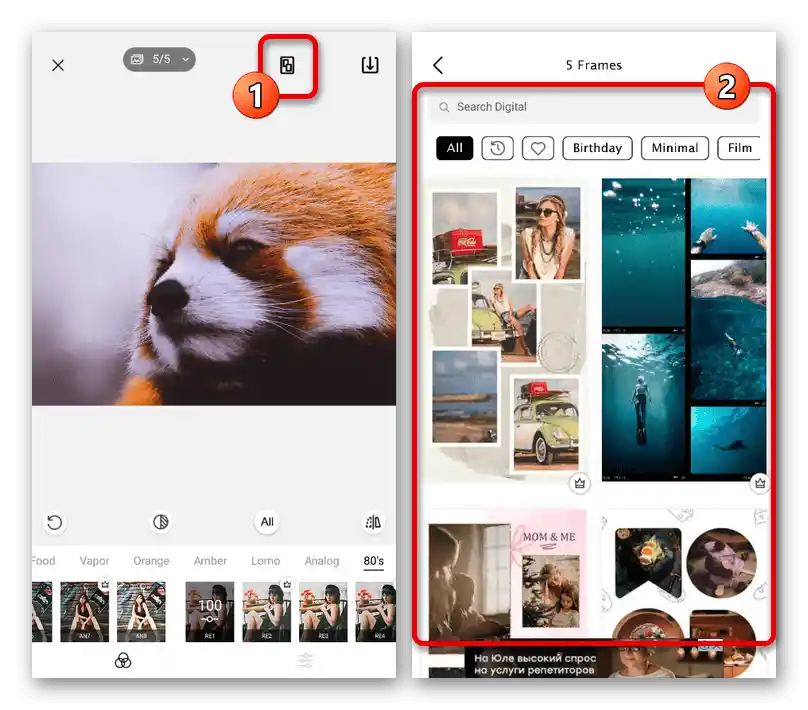Select the Orange filter category
This screenshot has height=710, width=808.
click(151, 561)
